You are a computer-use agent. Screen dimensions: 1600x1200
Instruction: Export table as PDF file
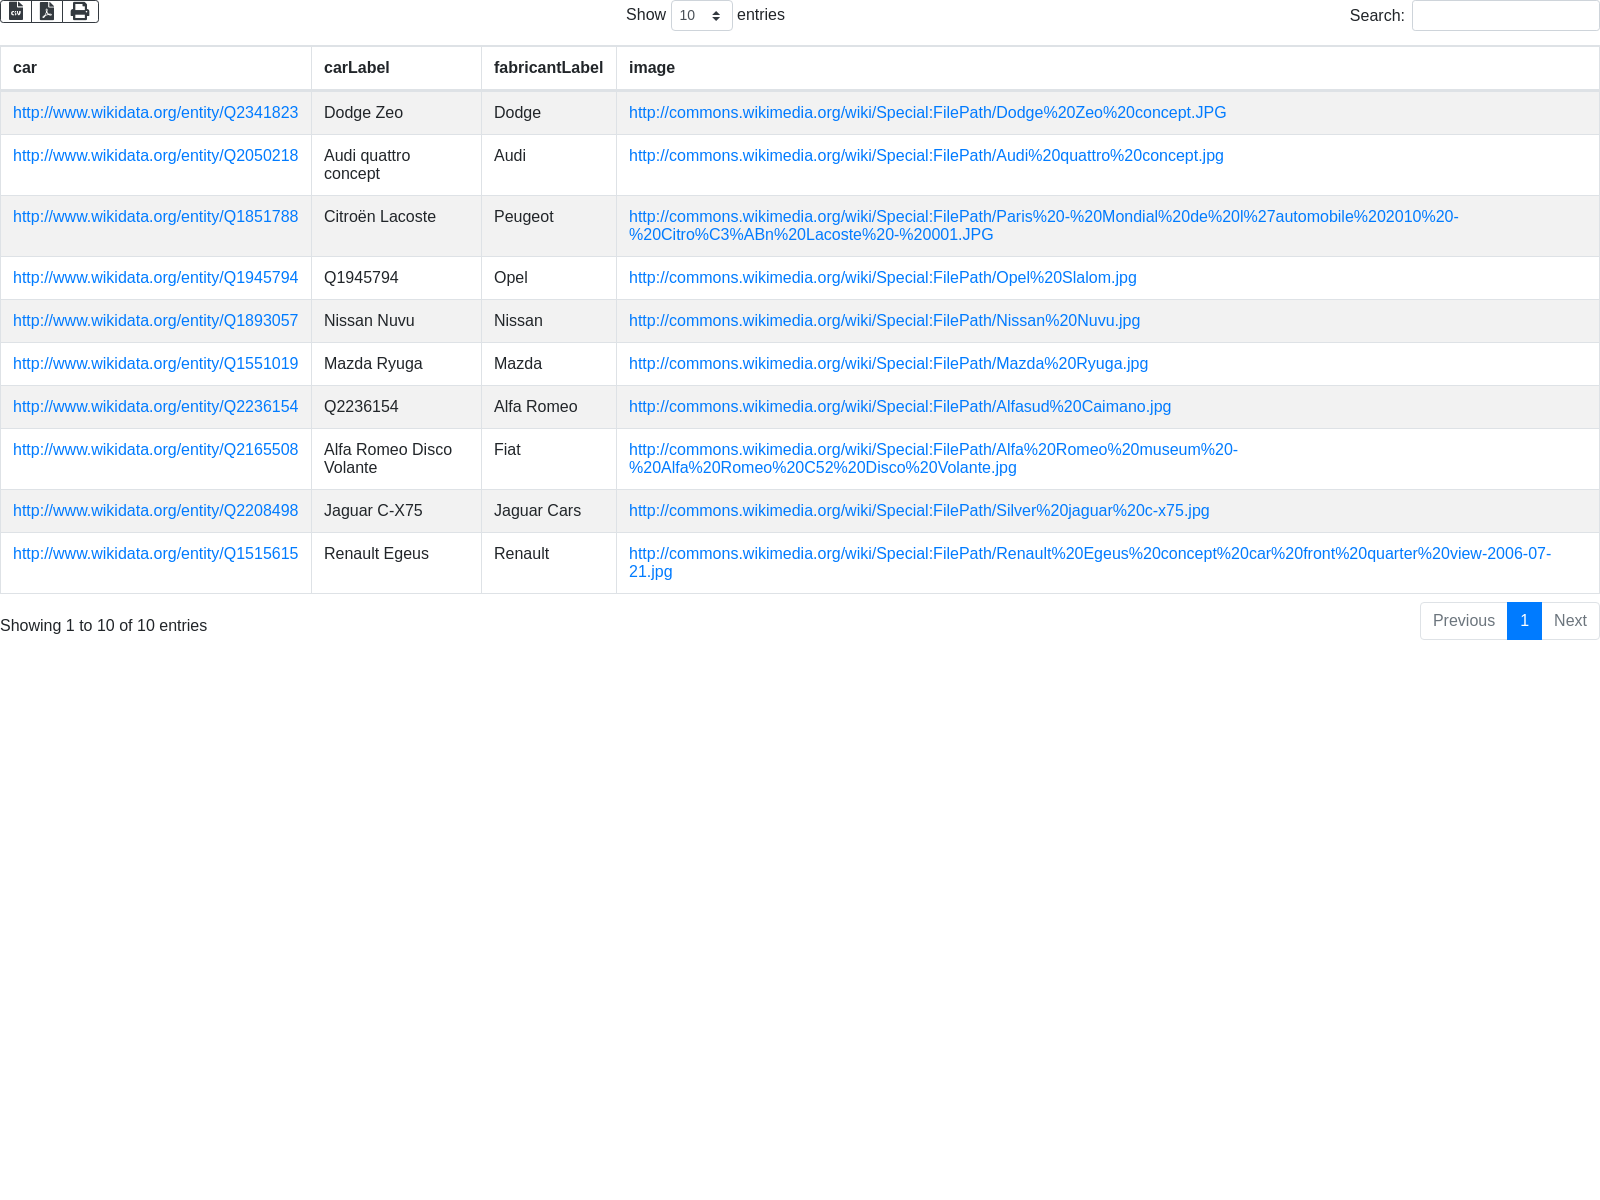[x=47, y=11]
